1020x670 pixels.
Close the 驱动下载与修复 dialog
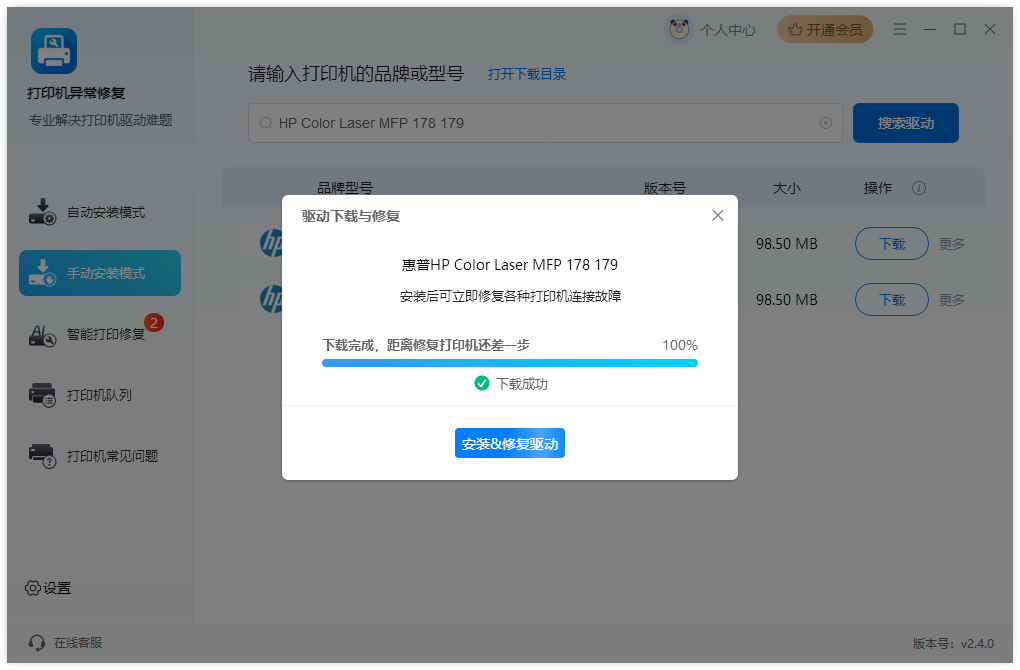[718, 215]
